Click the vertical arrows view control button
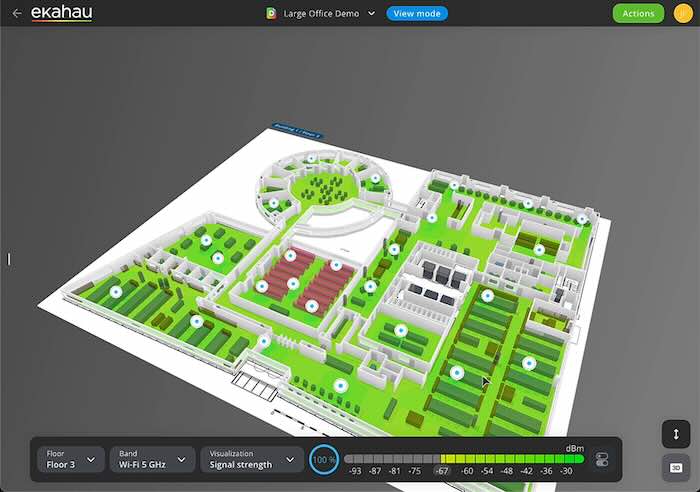This screenshot has width=700, height=492. (x=676, y=434)
